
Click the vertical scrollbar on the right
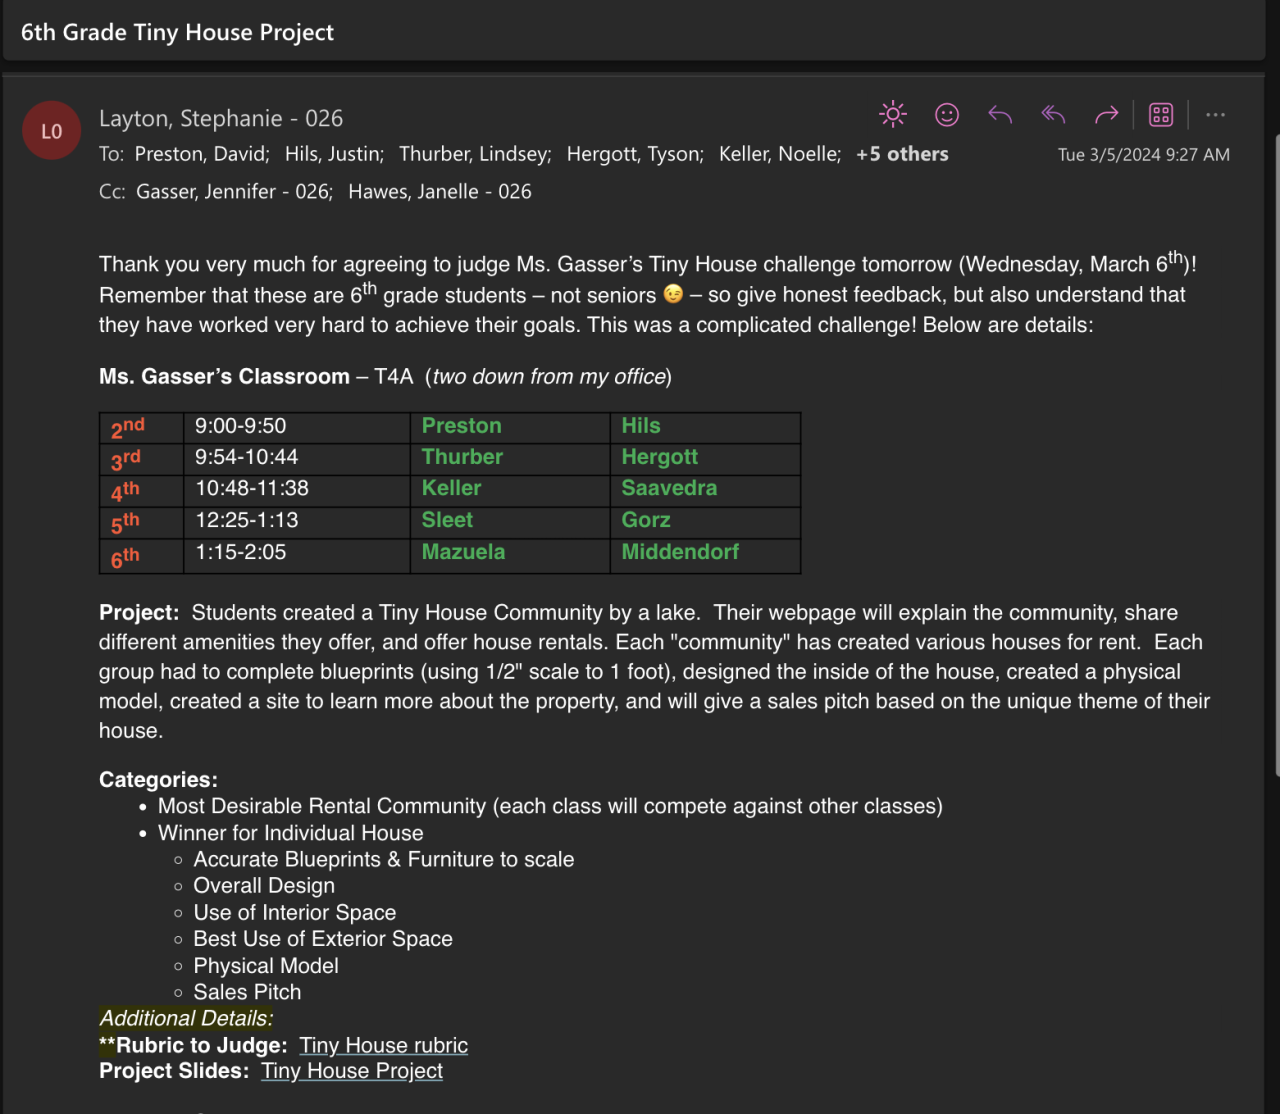(1276, 450)
